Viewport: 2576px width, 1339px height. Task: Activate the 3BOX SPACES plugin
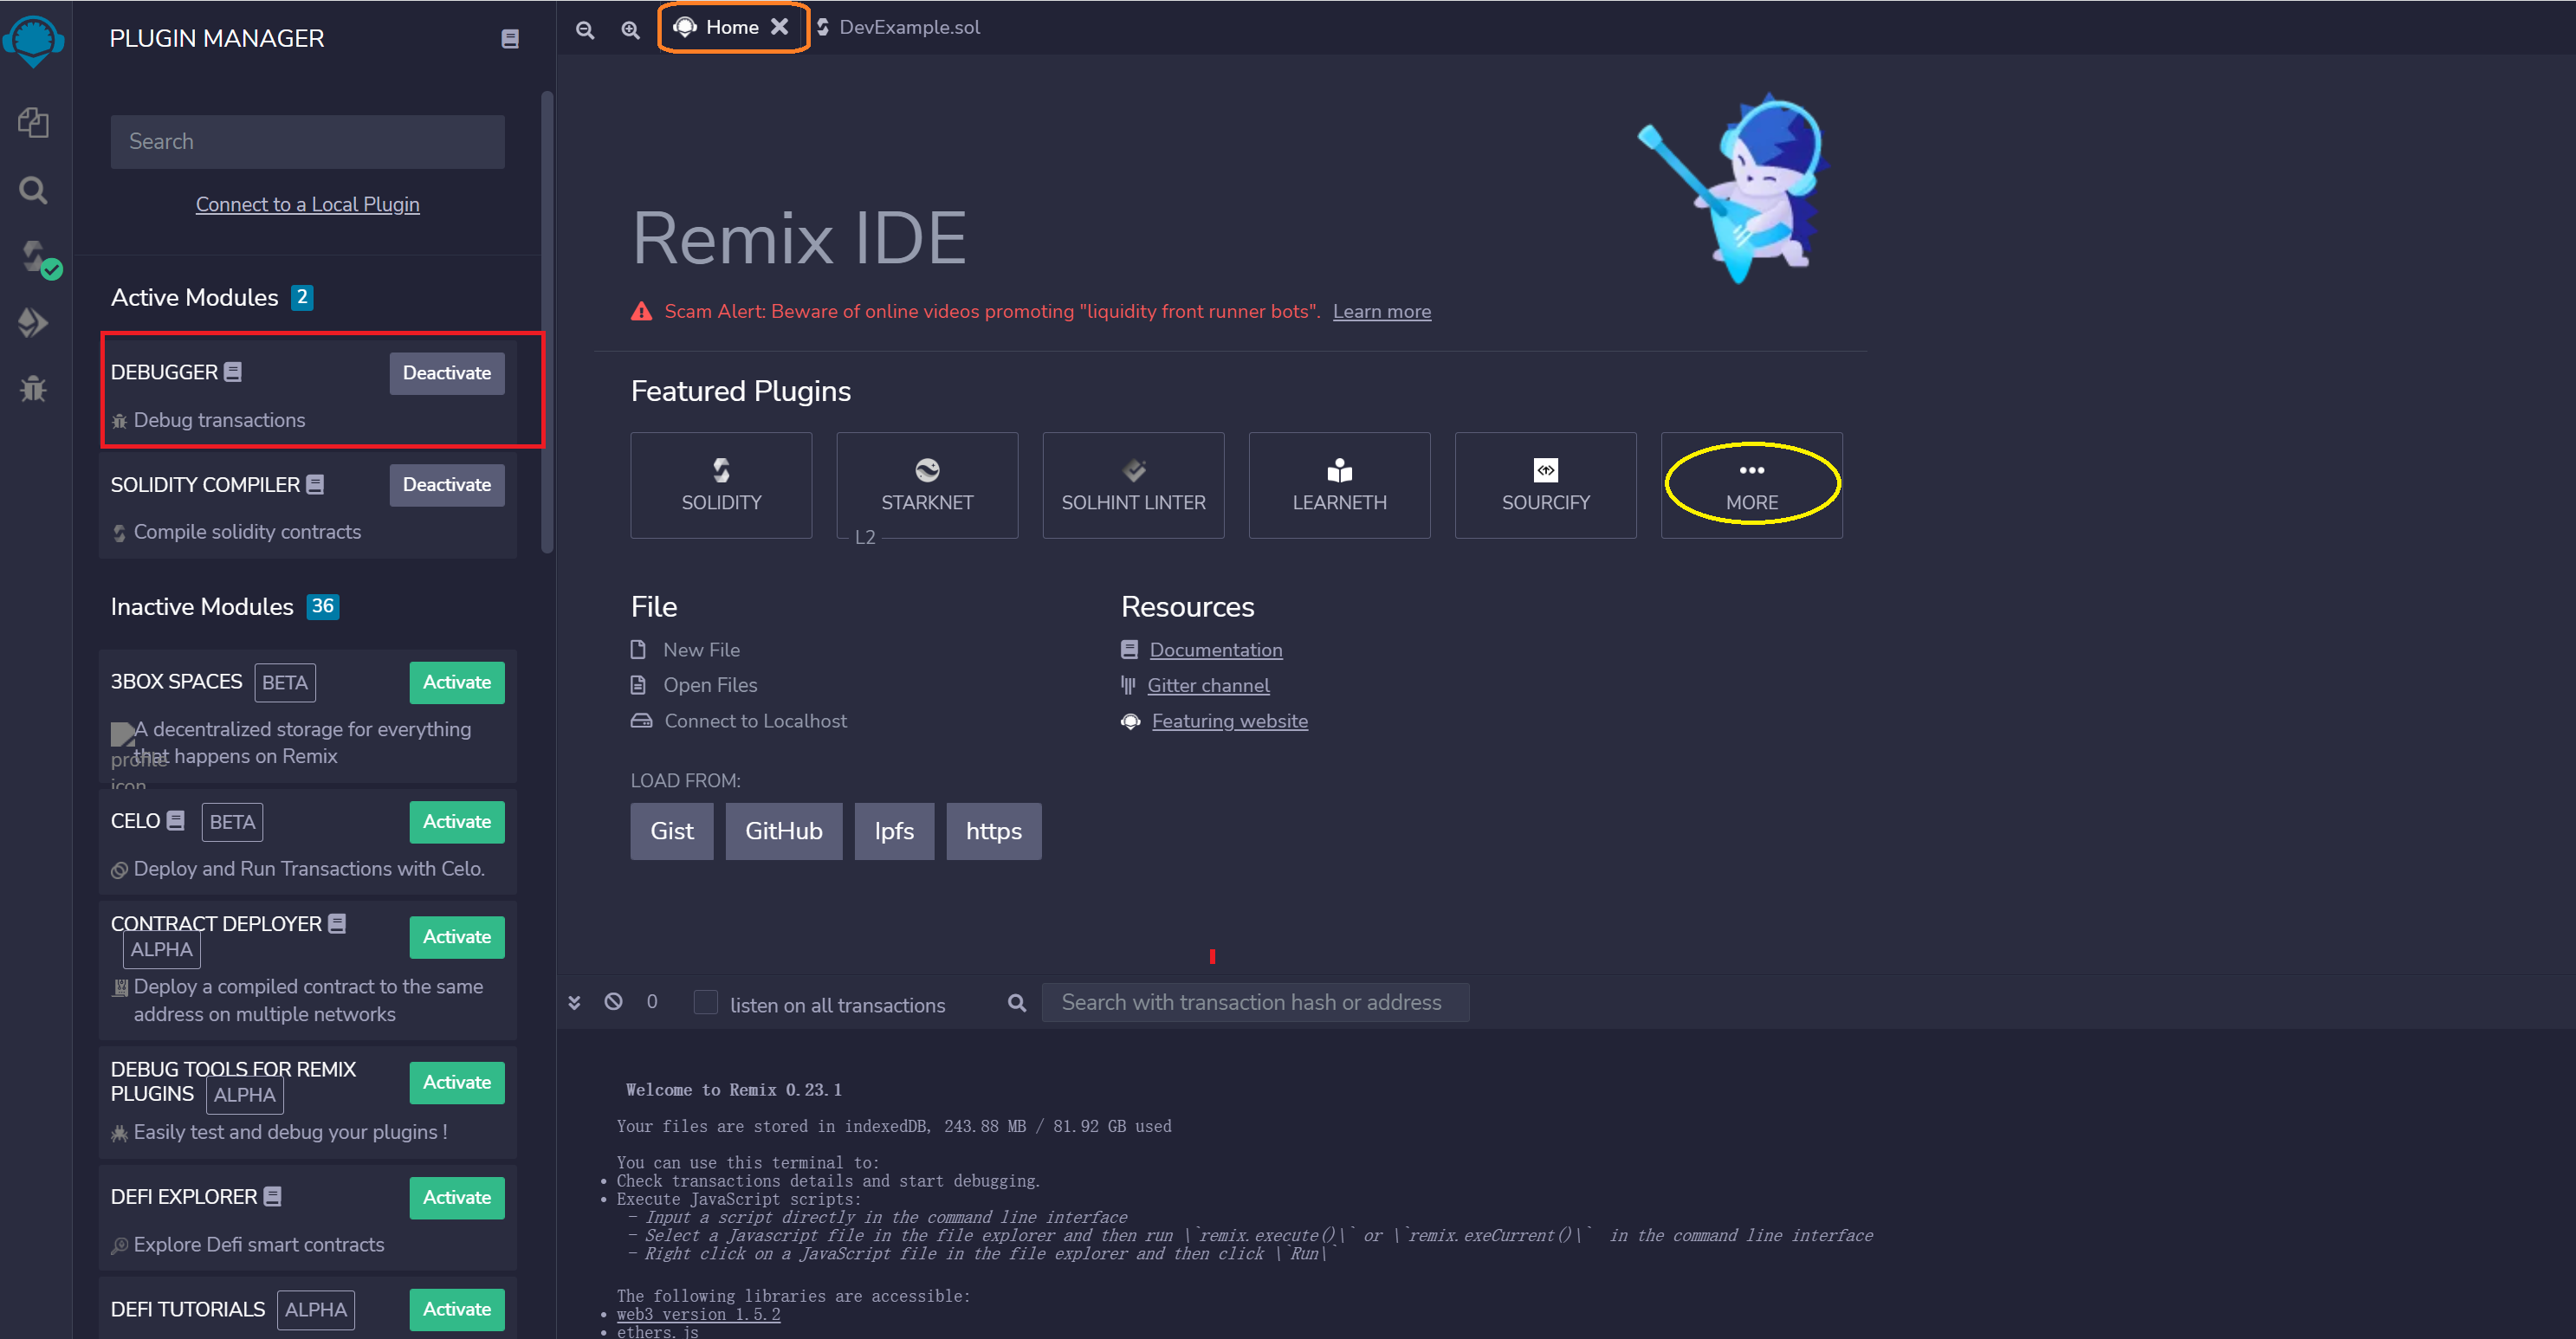[457, 682]
